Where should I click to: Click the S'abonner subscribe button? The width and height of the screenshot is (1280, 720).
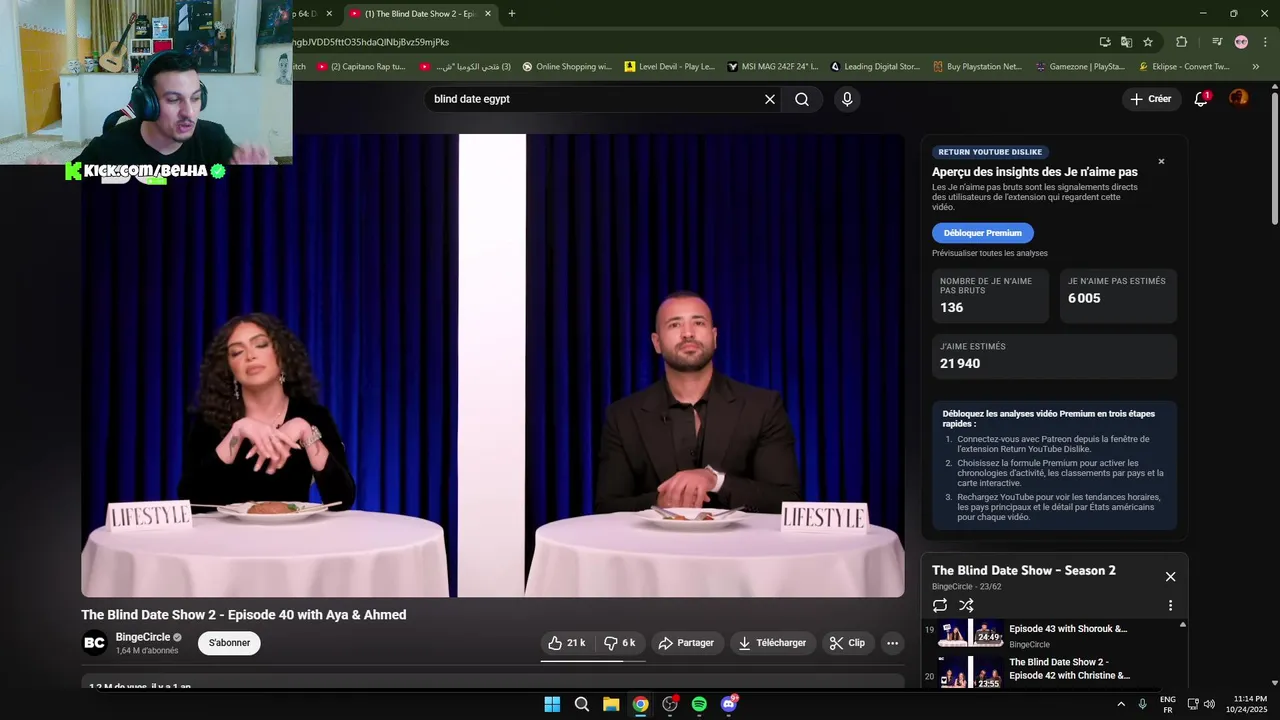point(229,643)
